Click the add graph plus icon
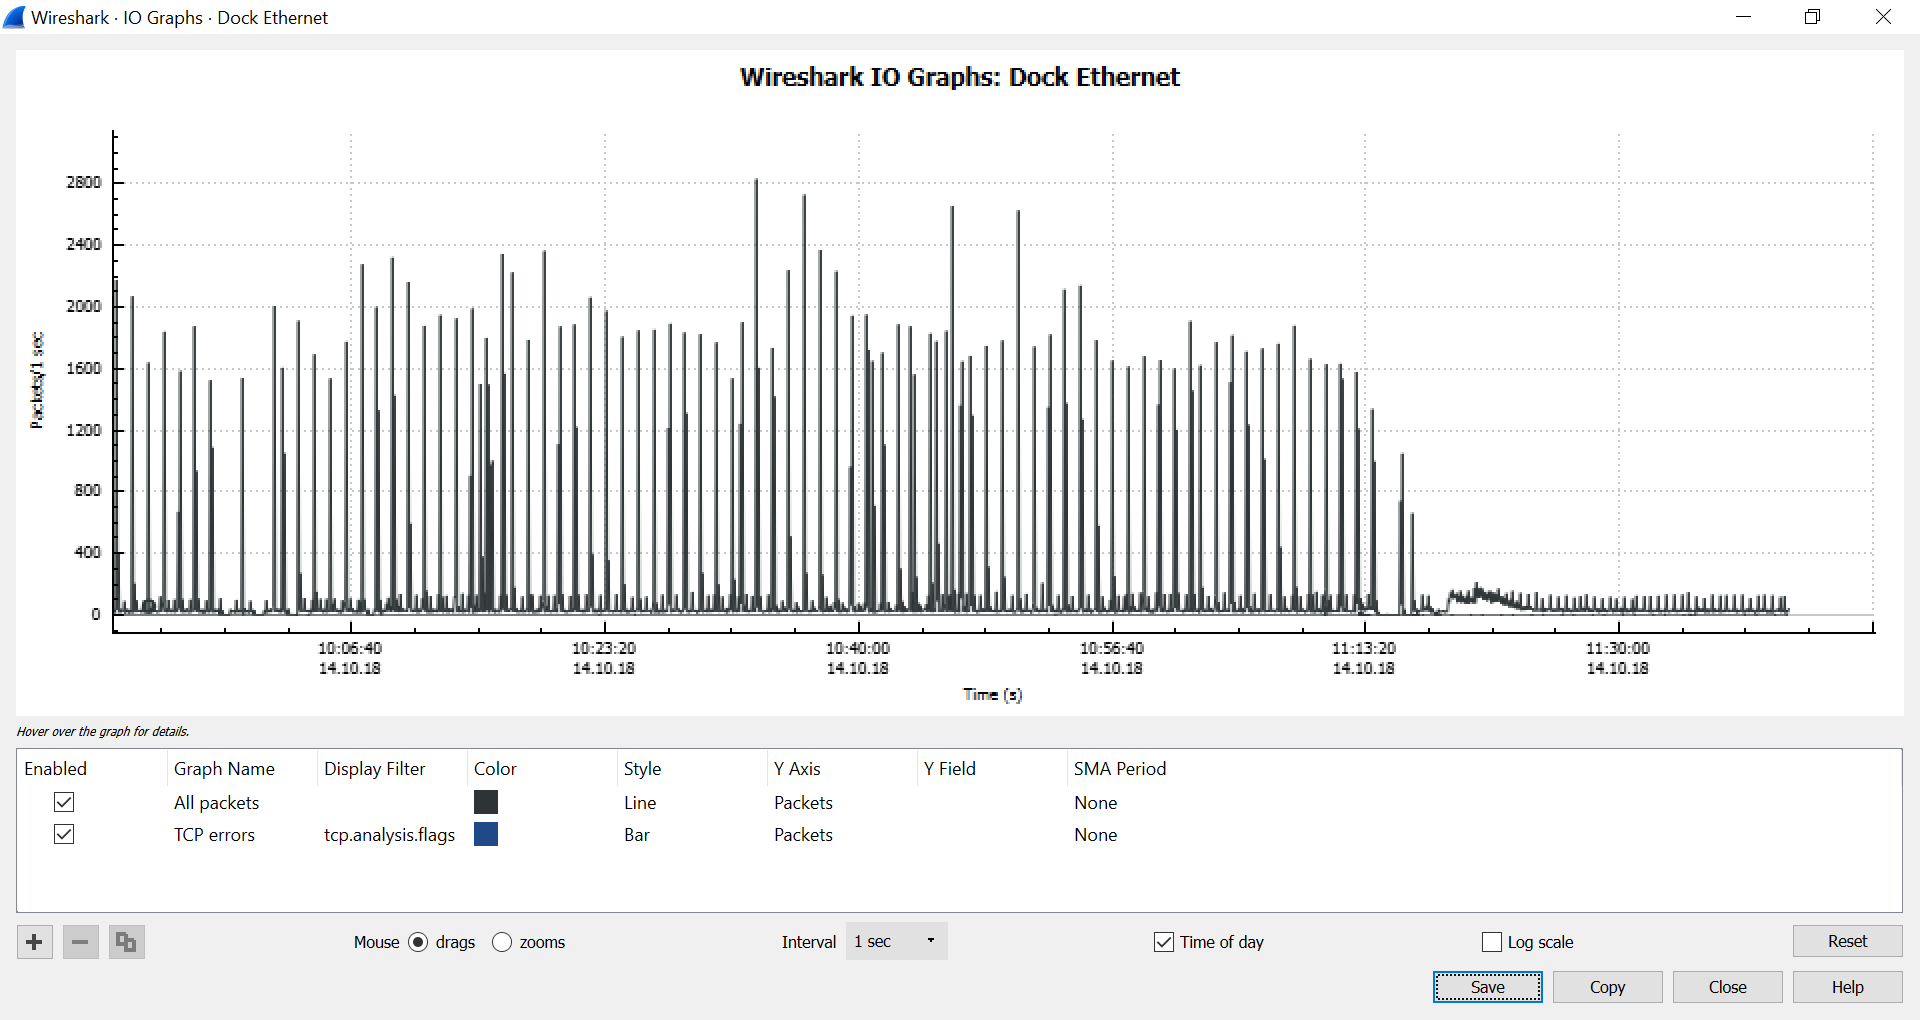The height and width of the screenshot is (1020, 1920). 35,942
